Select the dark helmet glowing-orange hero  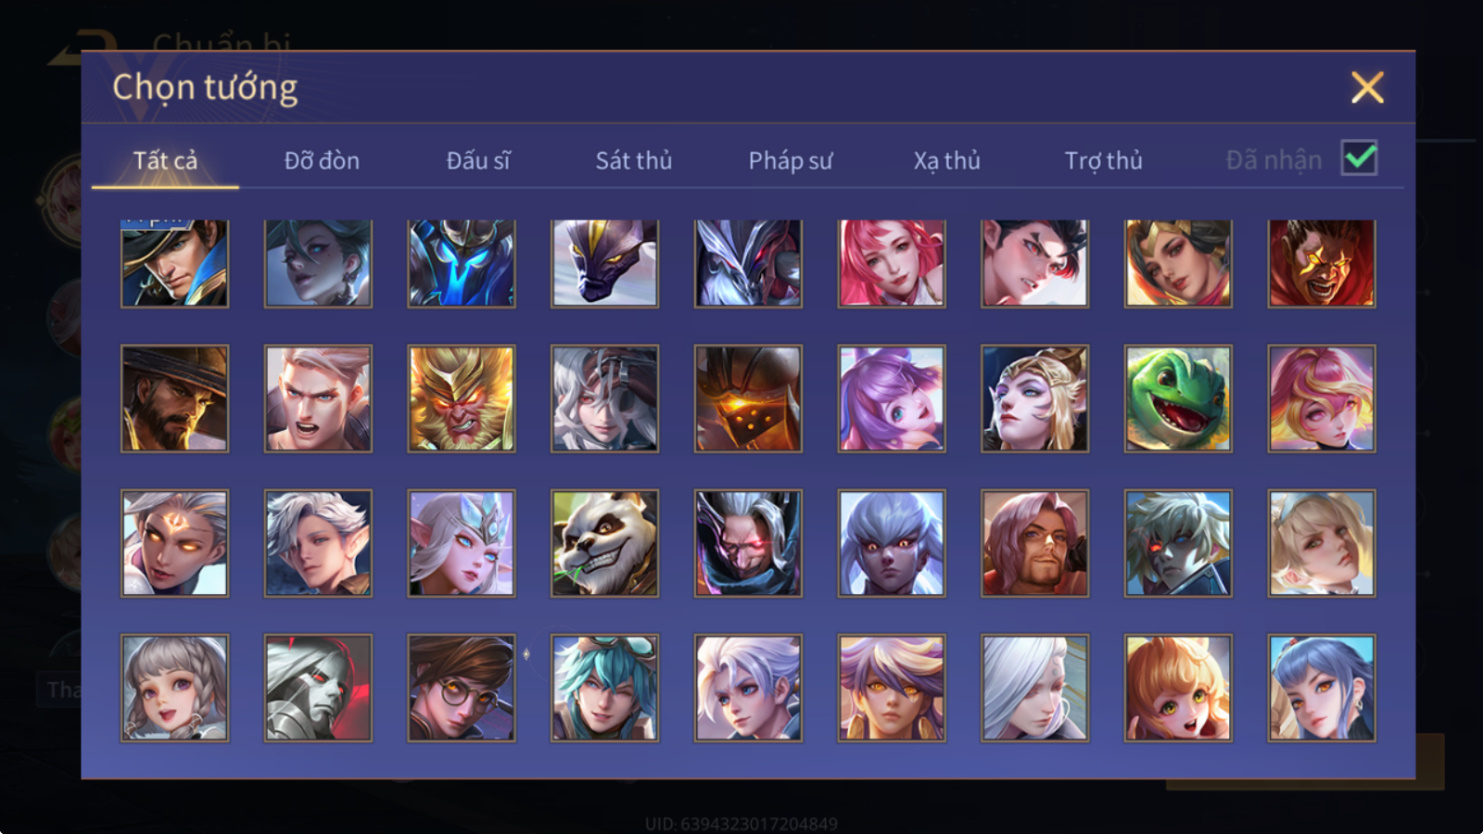pyautogui.click(x=748, y=399)
